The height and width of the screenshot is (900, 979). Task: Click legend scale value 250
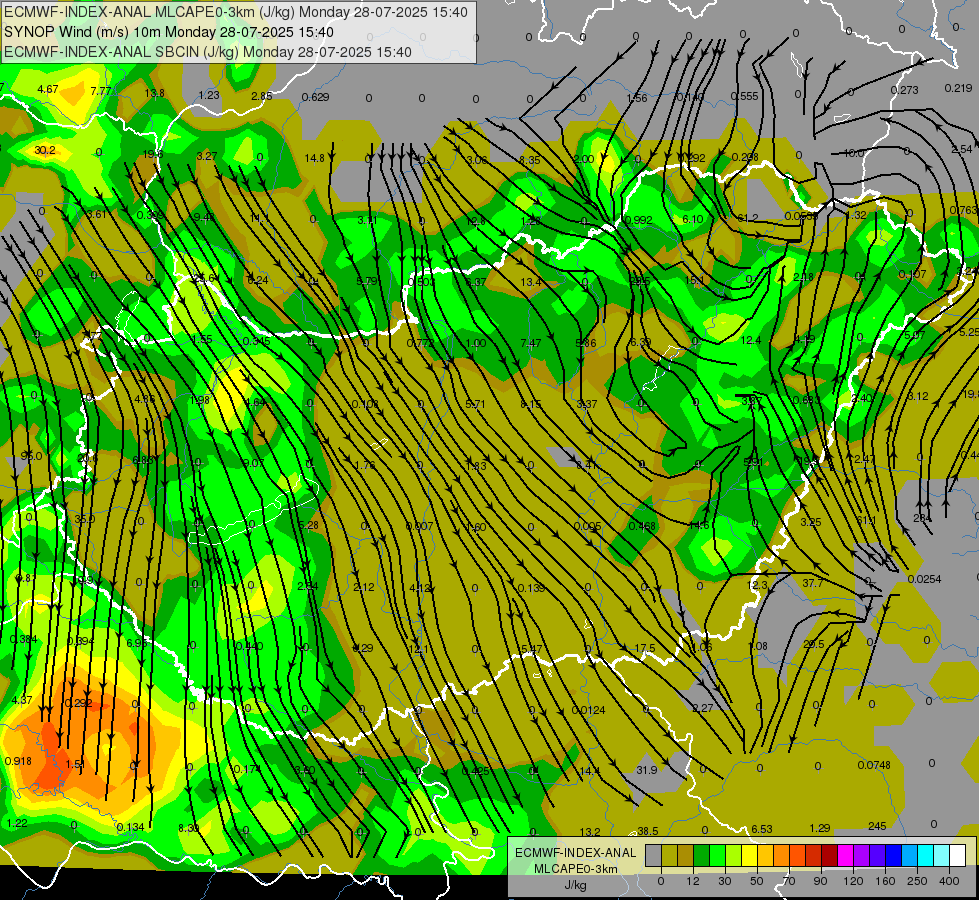click(x=917, y=881)
